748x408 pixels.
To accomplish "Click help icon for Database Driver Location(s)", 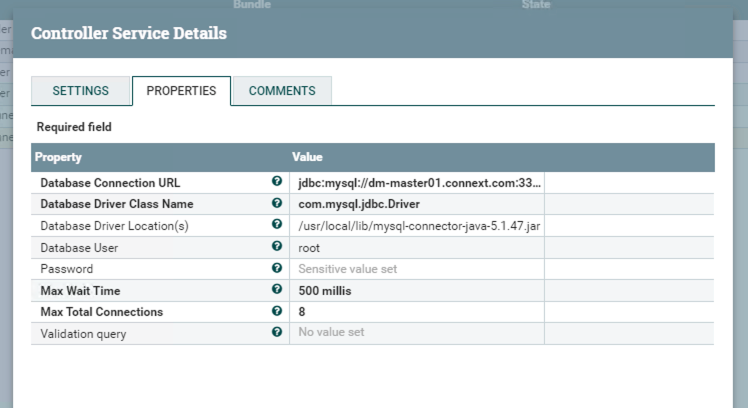I will pos(277,226).
